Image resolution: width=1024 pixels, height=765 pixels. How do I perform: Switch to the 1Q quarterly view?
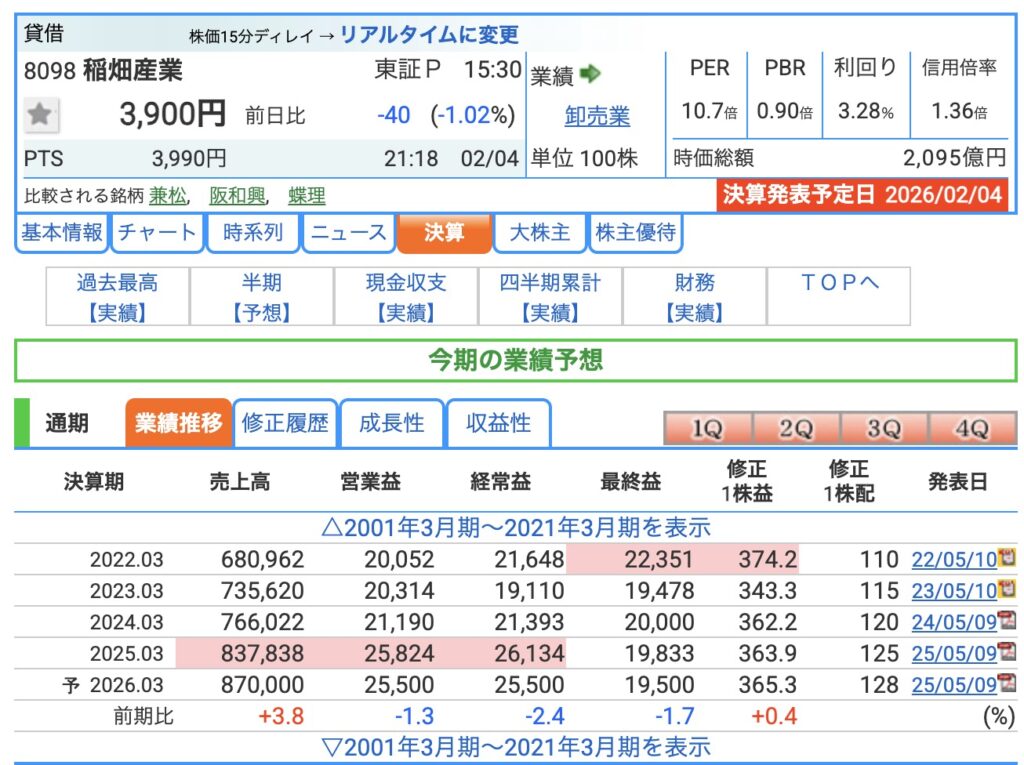[707, 428]
